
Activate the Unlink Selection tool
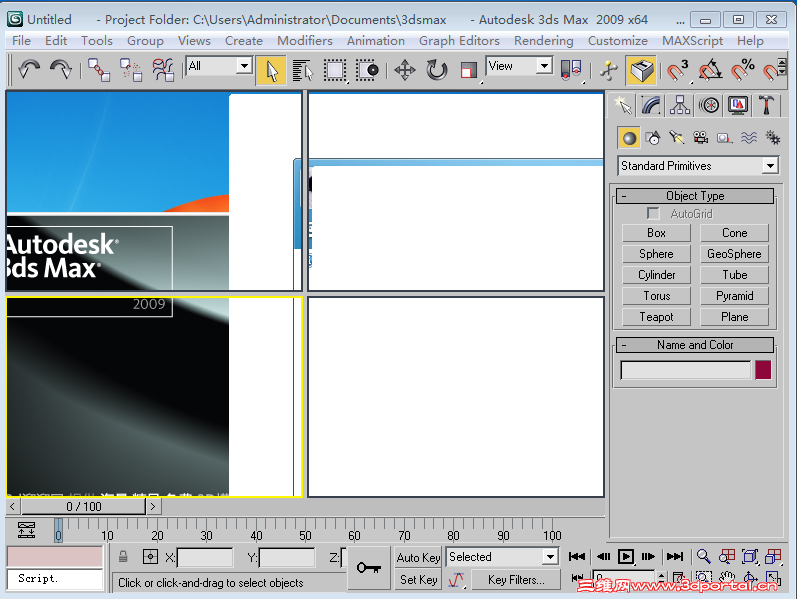[x=131, y=70]
